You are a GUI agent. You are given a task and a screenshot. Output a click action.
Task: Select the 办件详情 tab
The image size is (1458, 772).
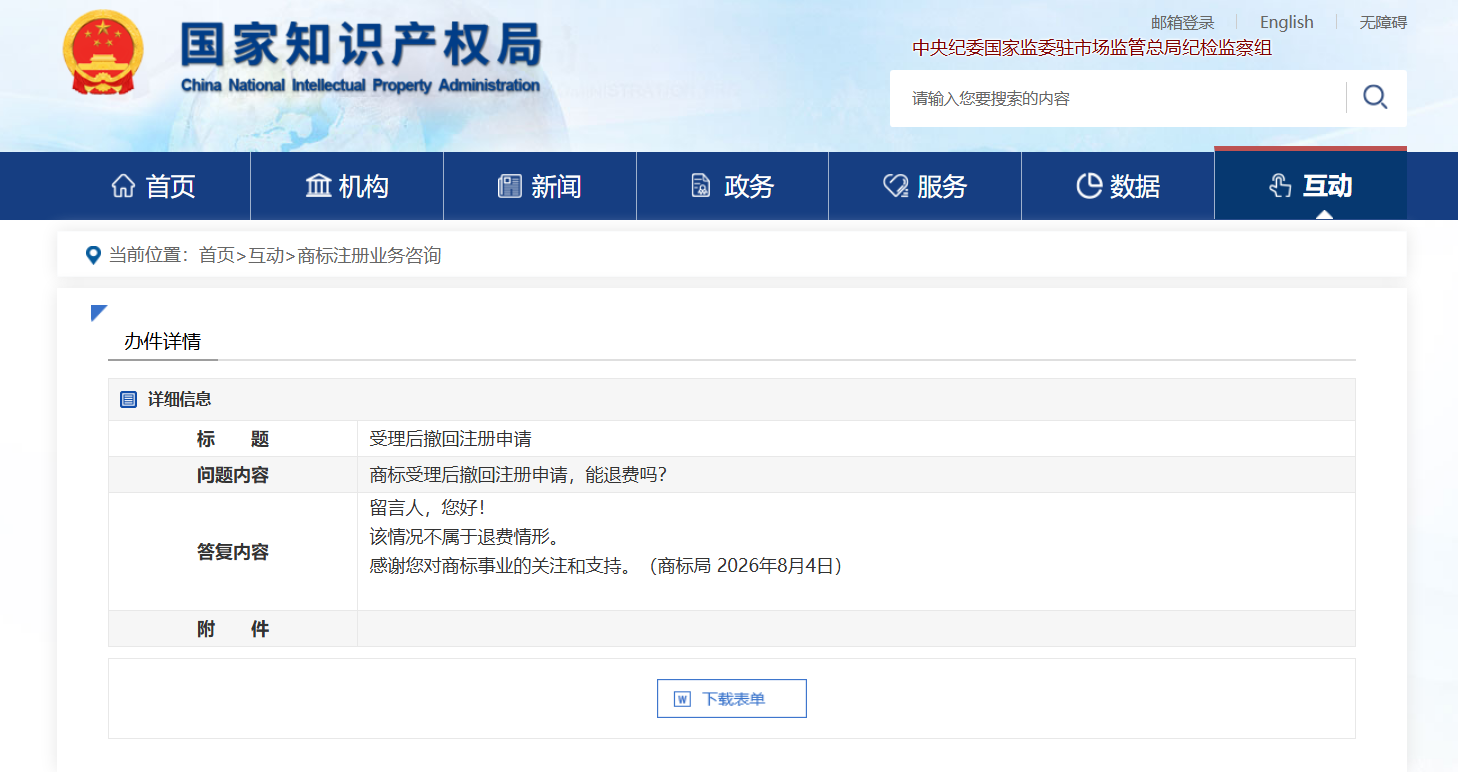tap(162, 341)
